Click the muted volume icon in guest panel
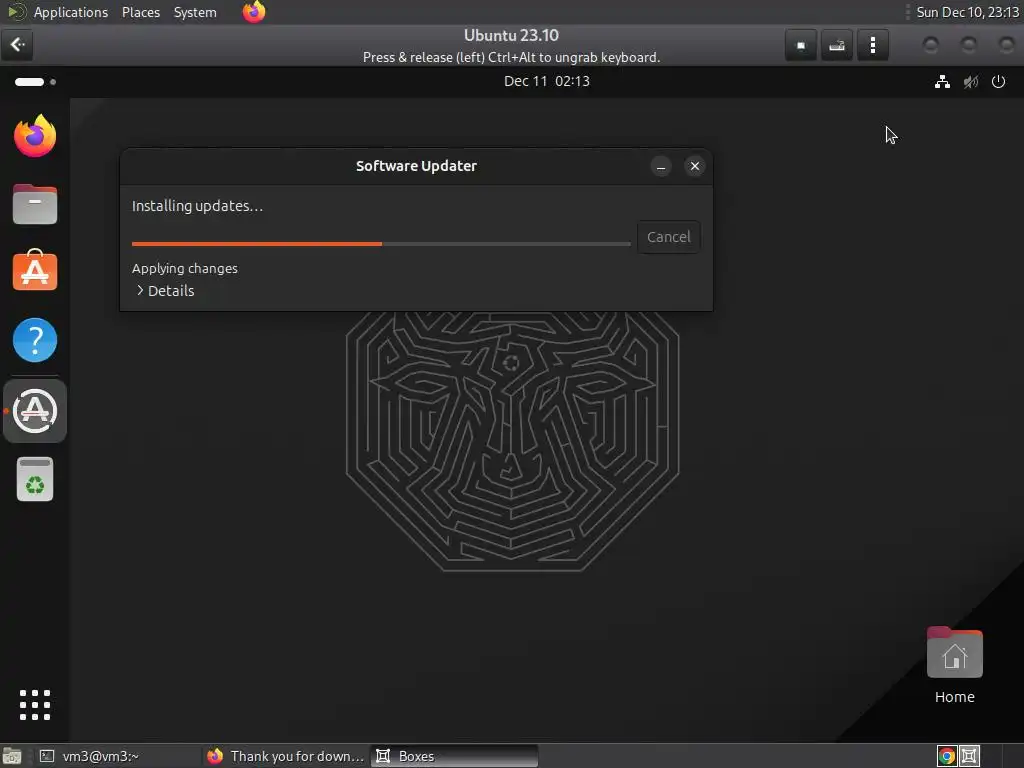 [x=970, y=82]
